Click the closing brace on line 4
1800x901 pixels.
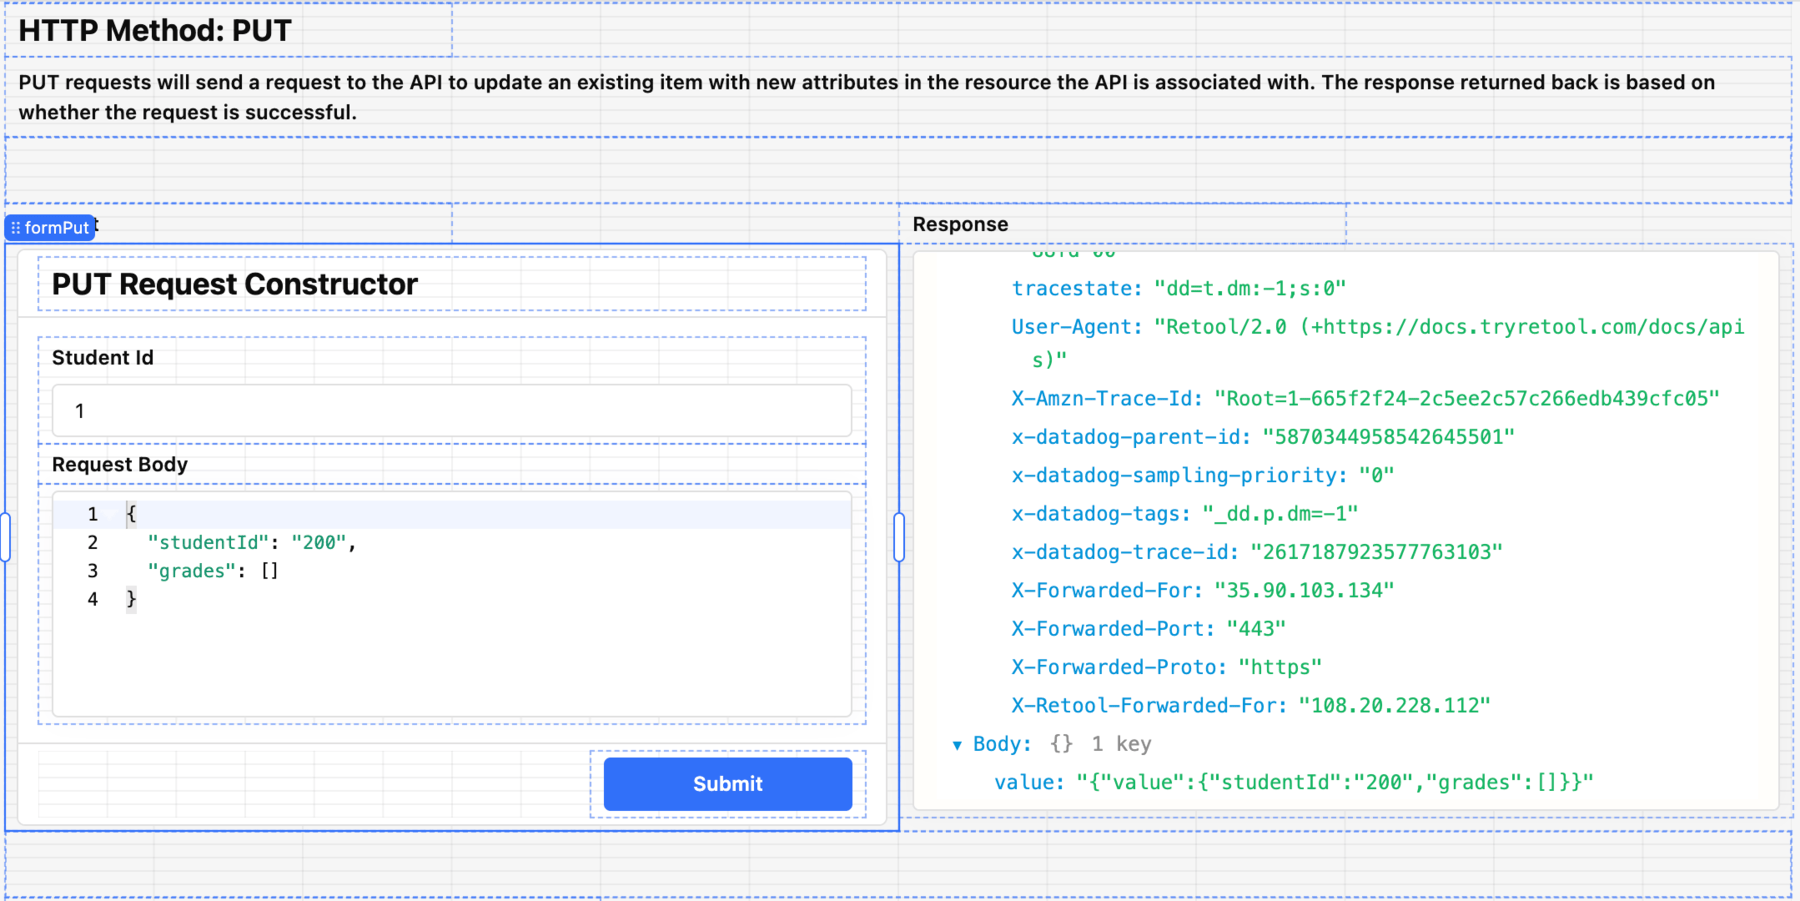[131, 599]
